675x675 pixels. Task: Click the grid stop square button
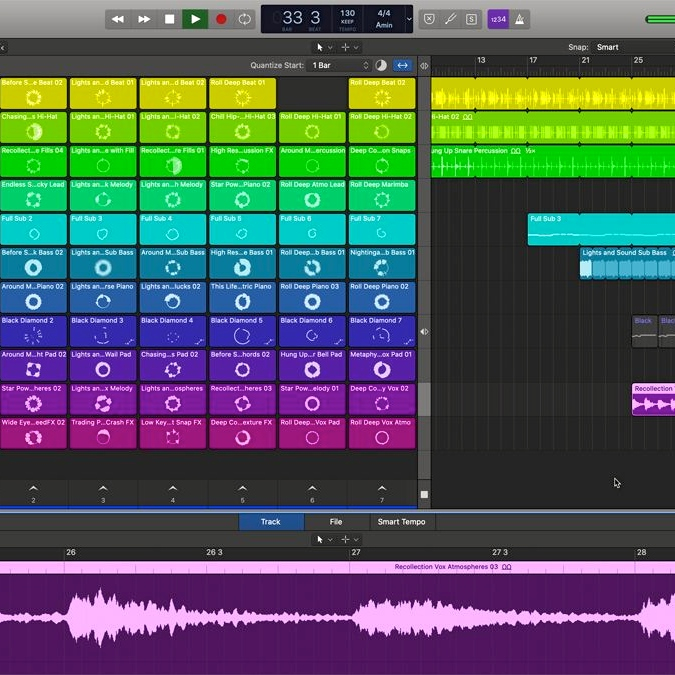[x=424, y=495]
